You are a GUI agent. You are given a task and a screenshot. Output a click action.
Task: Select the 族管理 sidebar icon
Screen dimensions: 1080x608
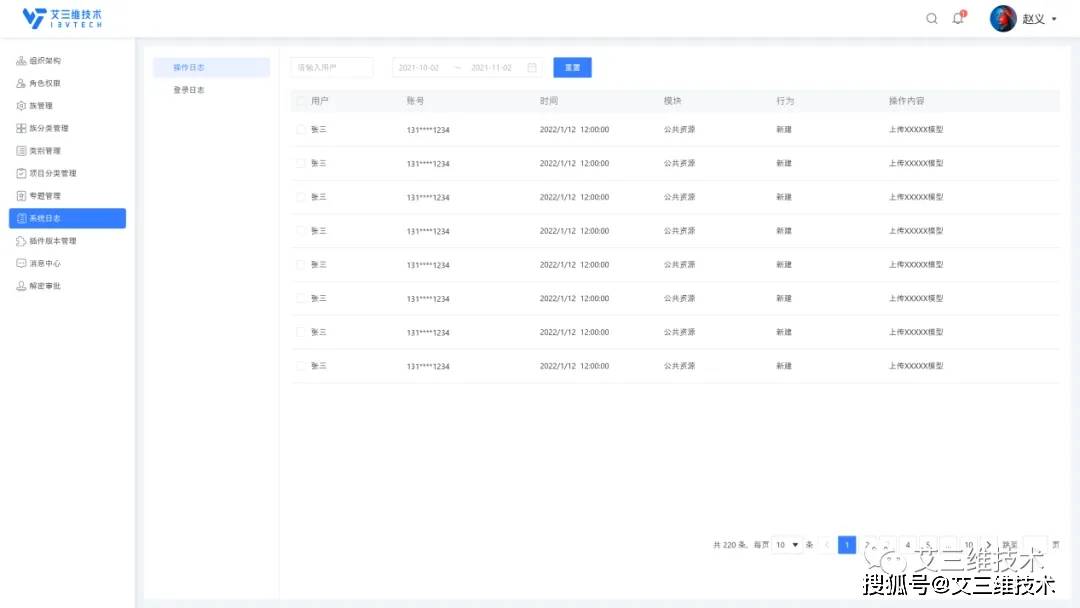(x=21, y=106)
